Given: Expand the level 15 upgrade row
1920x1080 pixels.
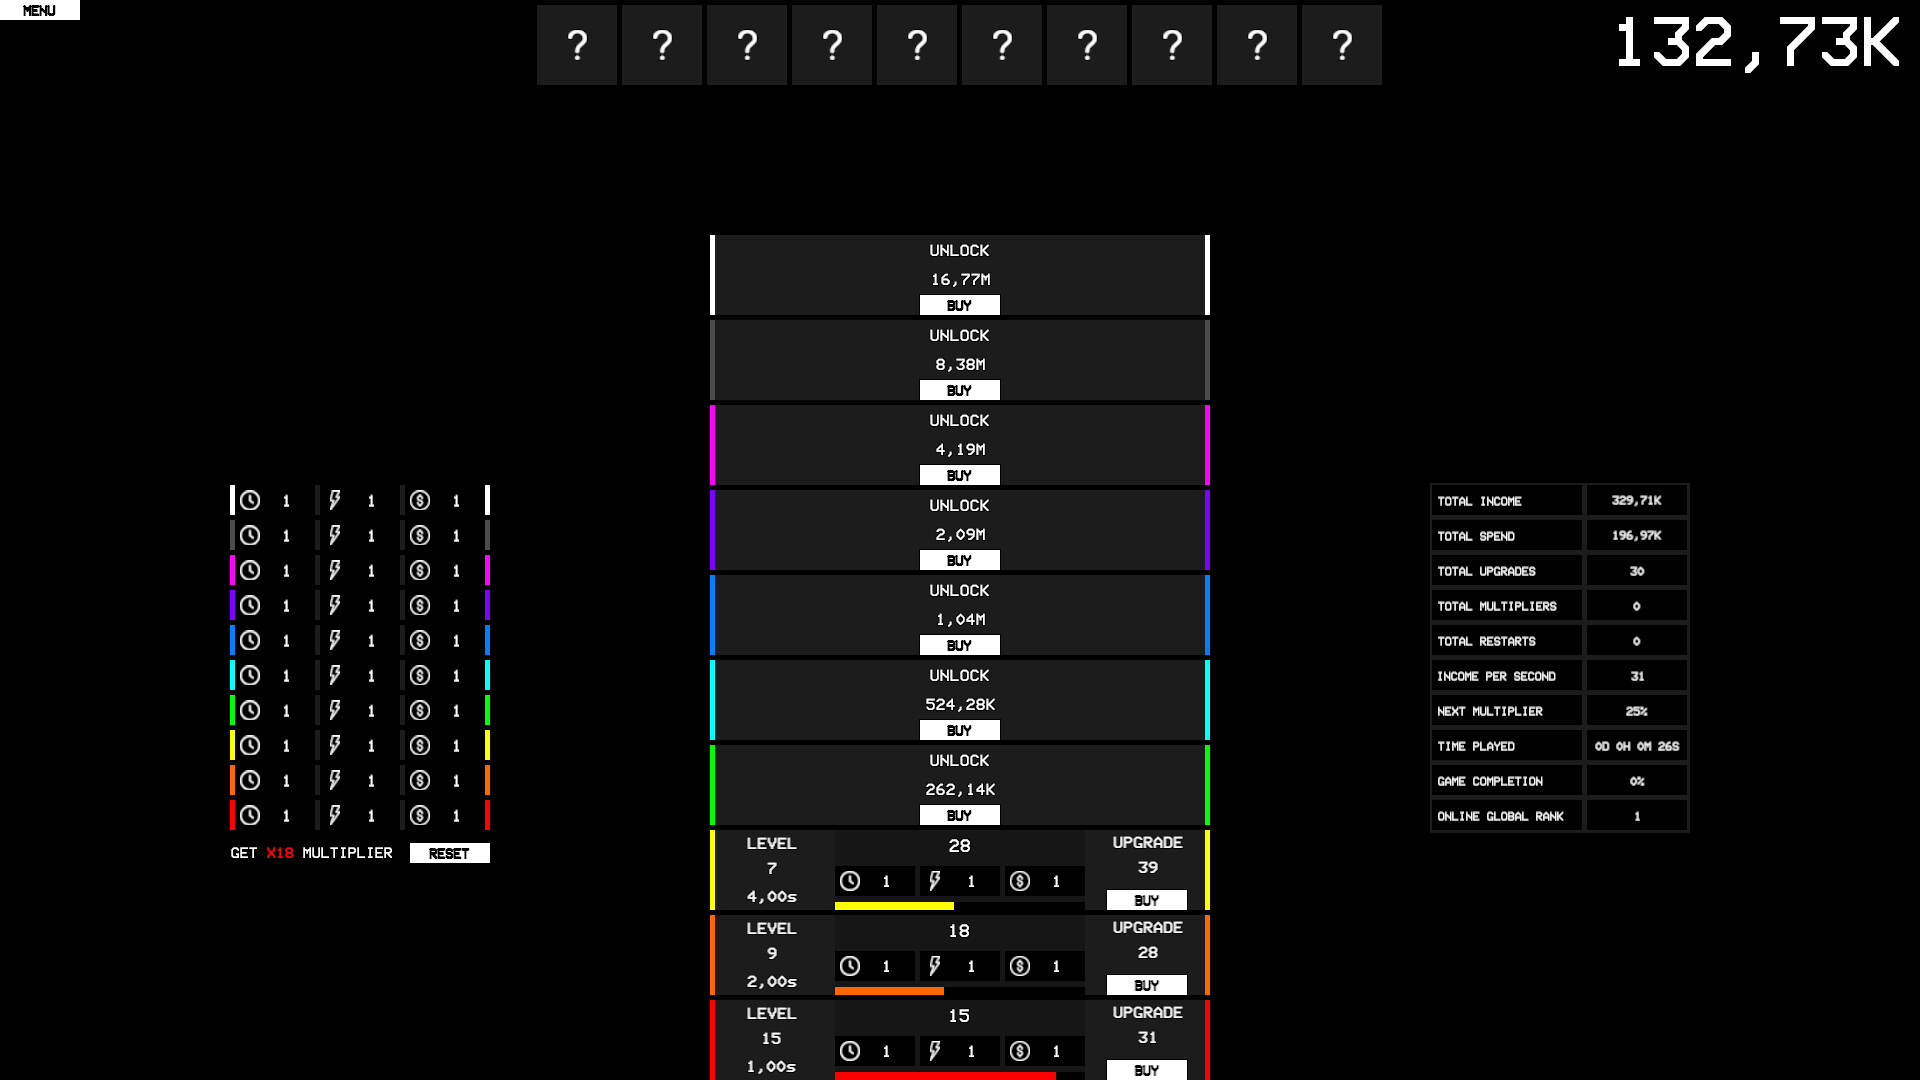Looking at the screenshot, I should (959, 1040).
